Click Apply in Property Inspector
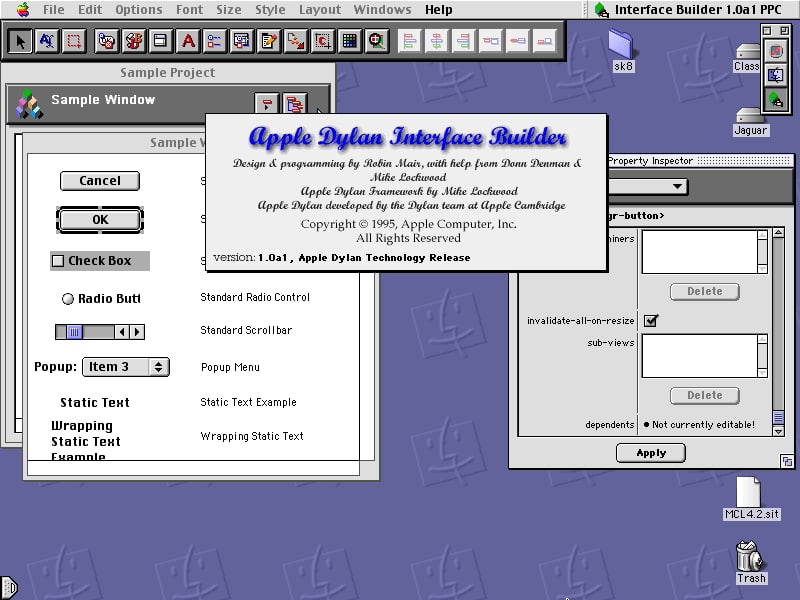 (651, 453)
